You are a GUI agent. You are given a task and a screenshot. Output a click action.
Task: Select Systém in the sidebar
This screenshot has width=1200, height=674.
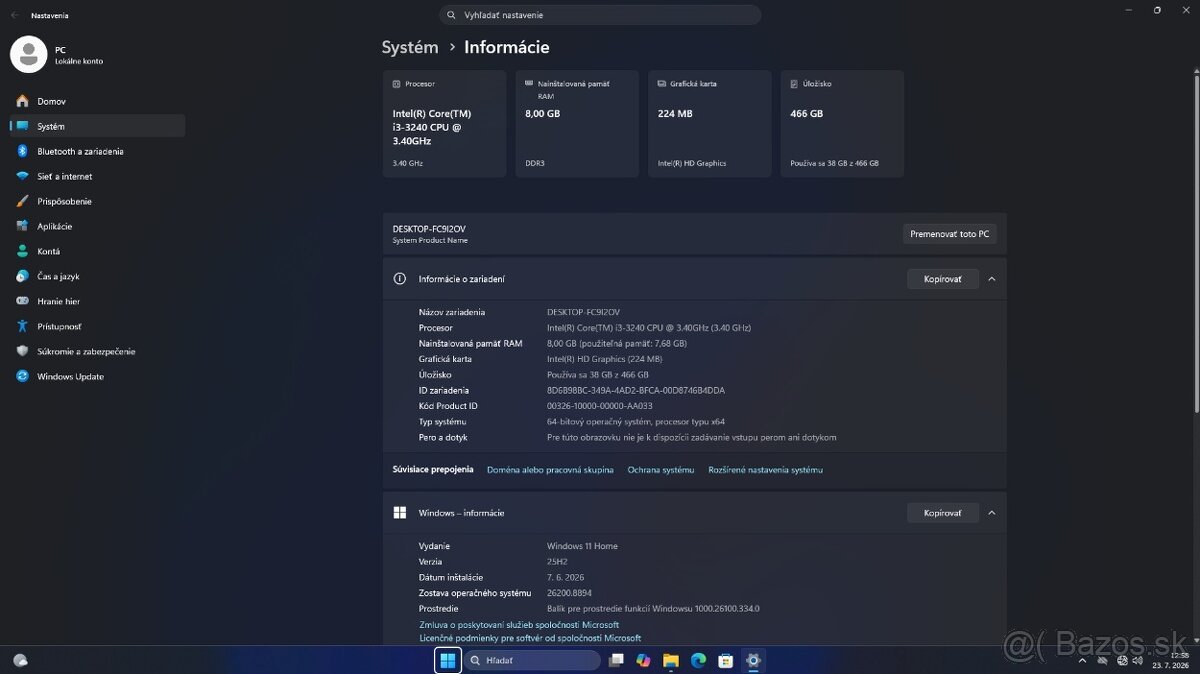coord(97,126)
